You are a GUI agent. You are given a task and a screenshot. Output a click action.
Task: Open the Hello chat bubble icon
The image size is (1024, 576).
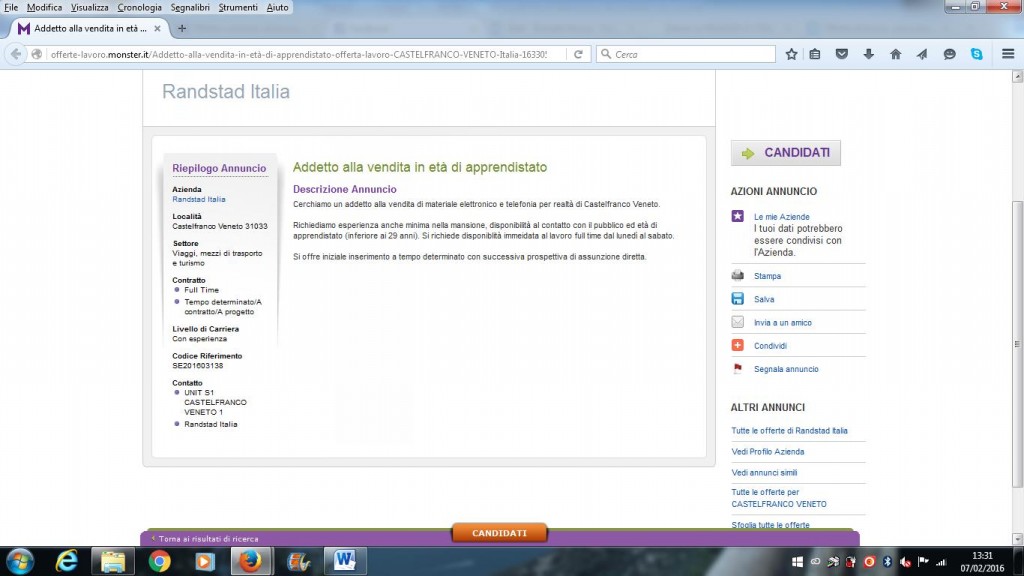pyautogui.click(x=950, y=54)
